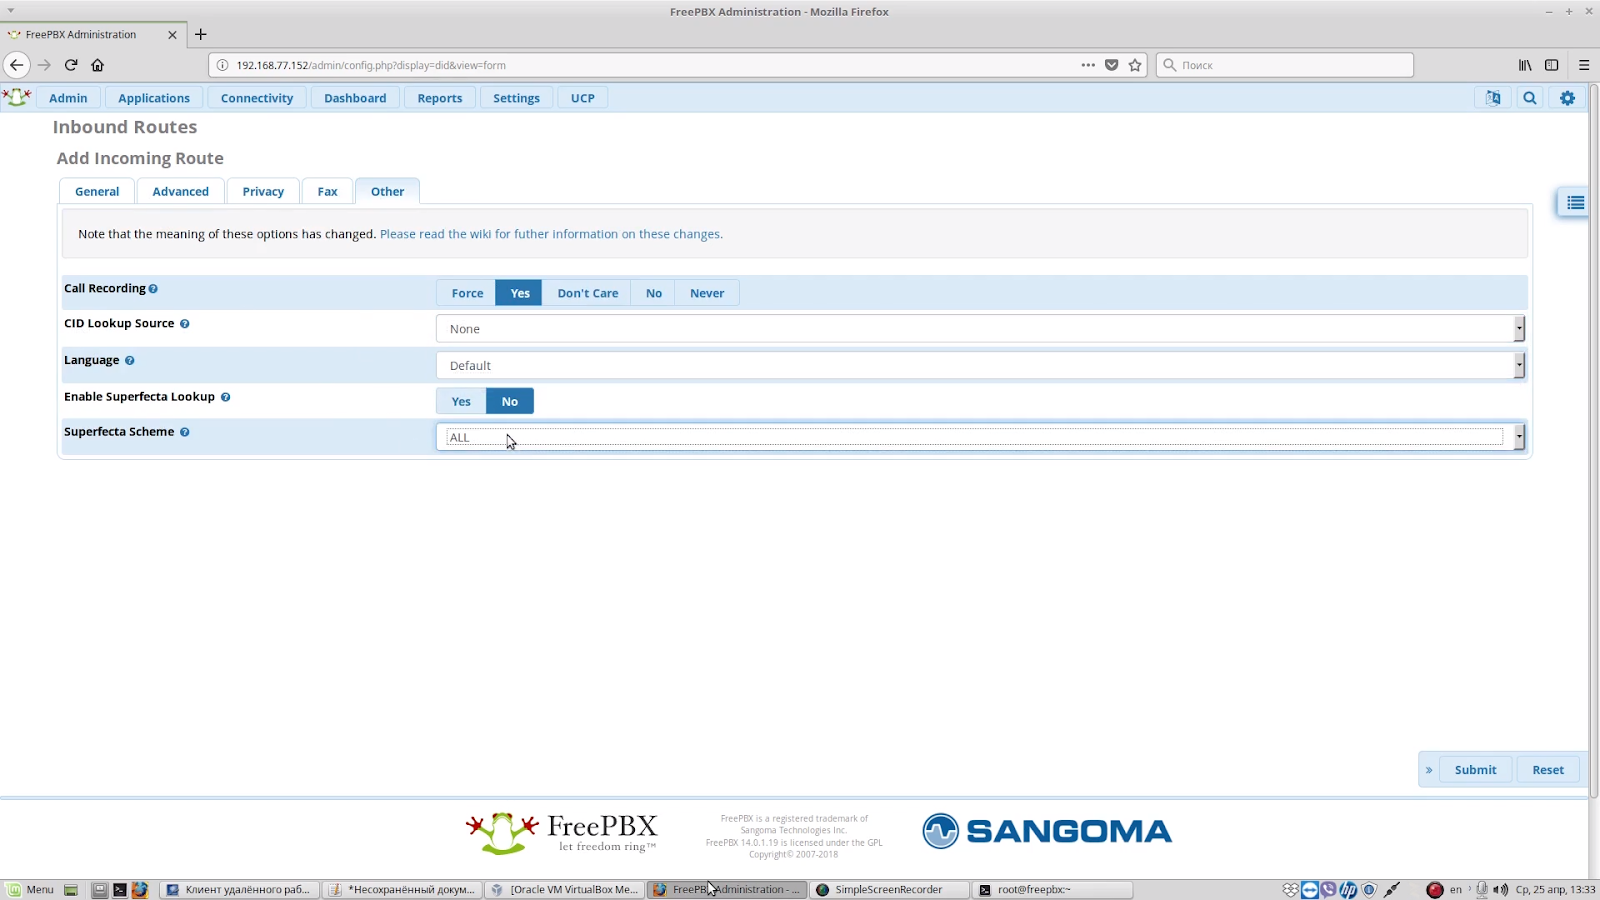1600x900 pixels.
Task: Open the wiki link about option changes
Action: coord(550,233)
